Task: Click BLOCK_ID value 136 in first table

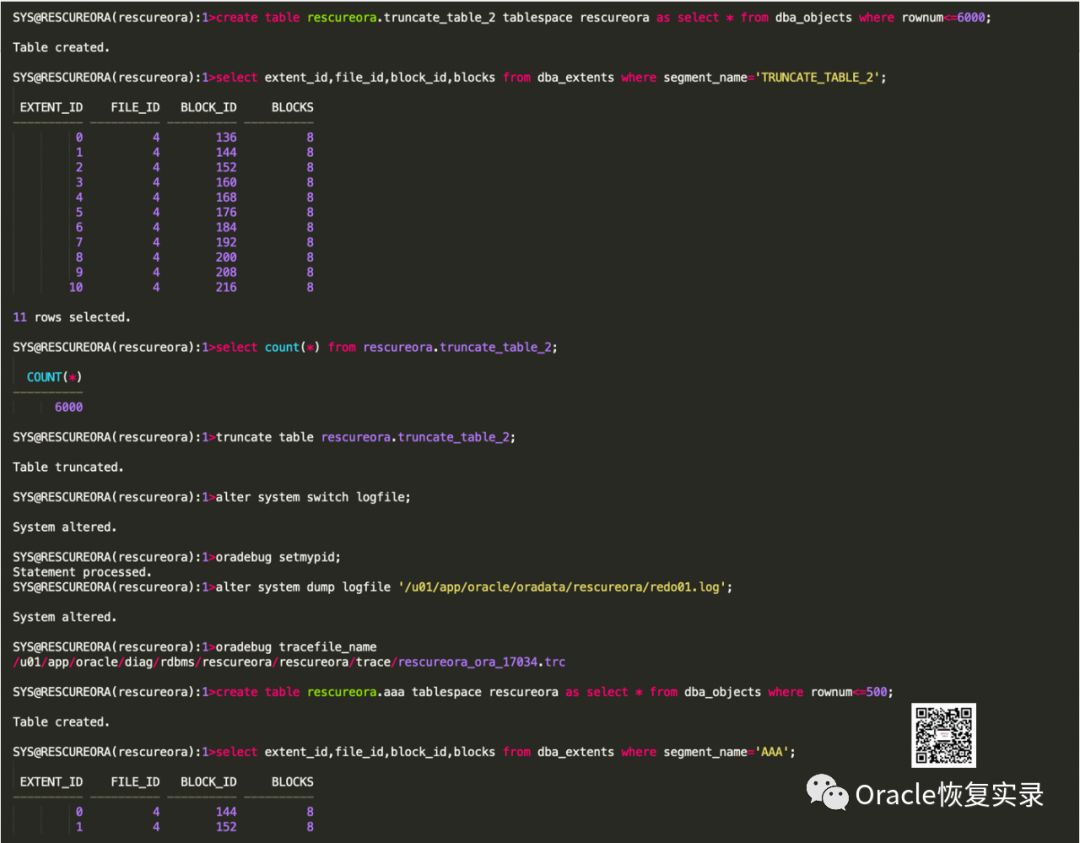Action: (x=225, y=137)
